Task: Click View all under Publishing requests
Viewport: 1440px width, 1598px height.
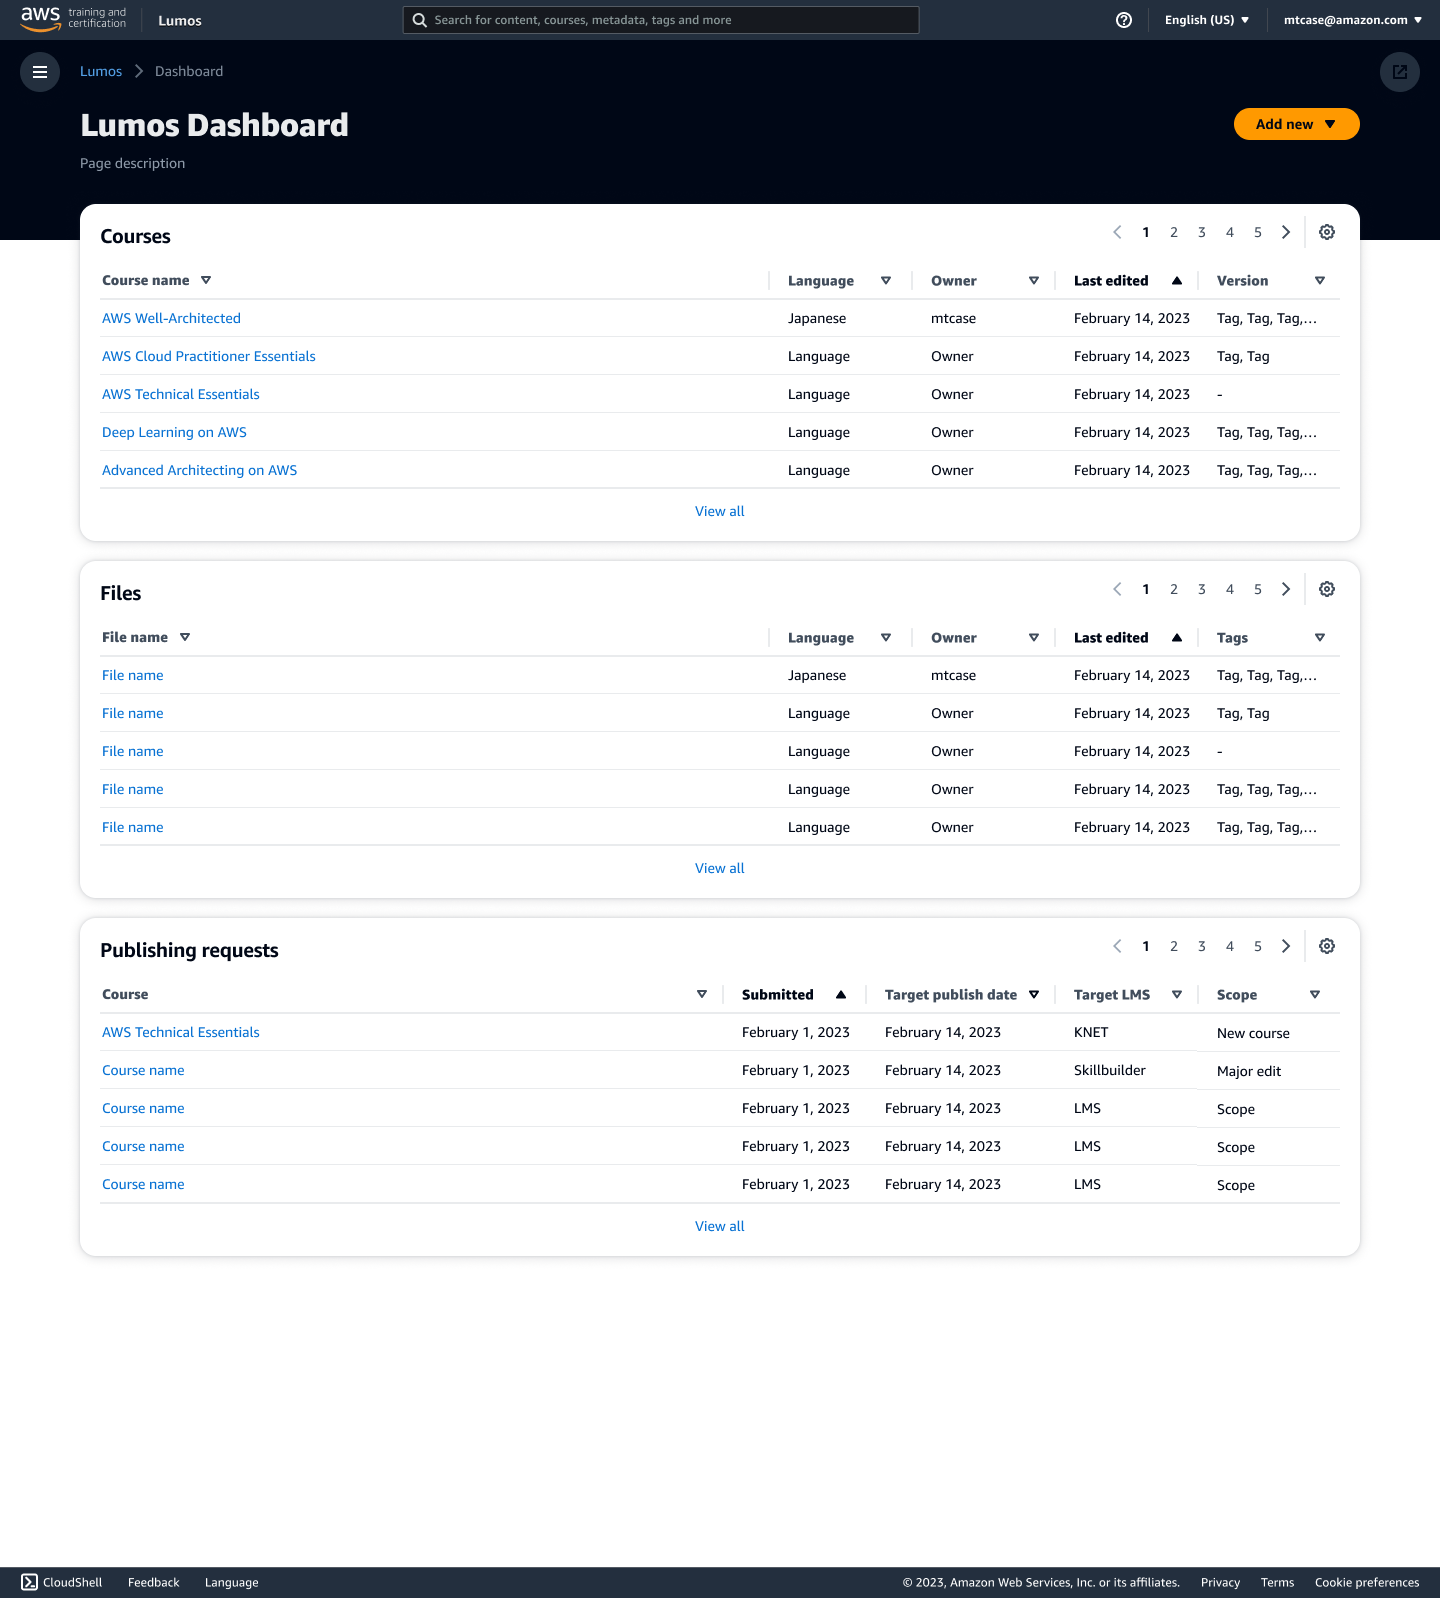Action: click(720, 1226)
